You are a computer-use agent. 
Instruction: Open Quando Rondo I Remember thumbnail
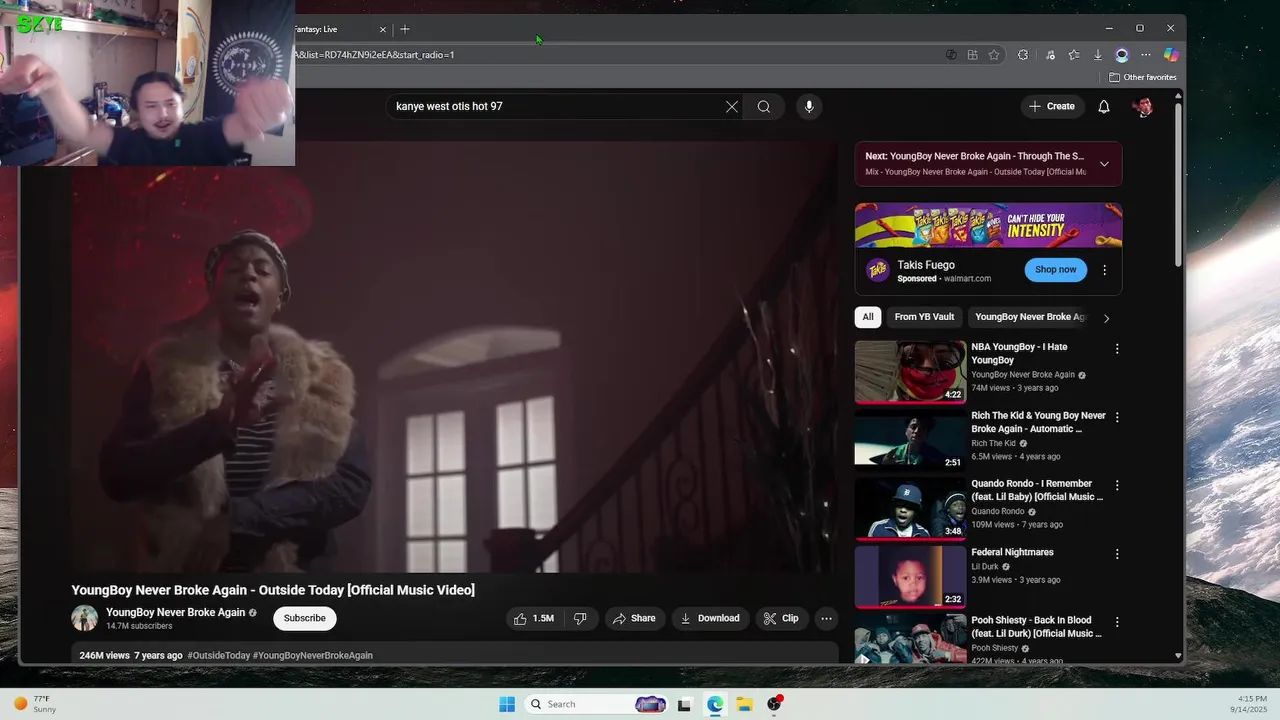point(910,508)
